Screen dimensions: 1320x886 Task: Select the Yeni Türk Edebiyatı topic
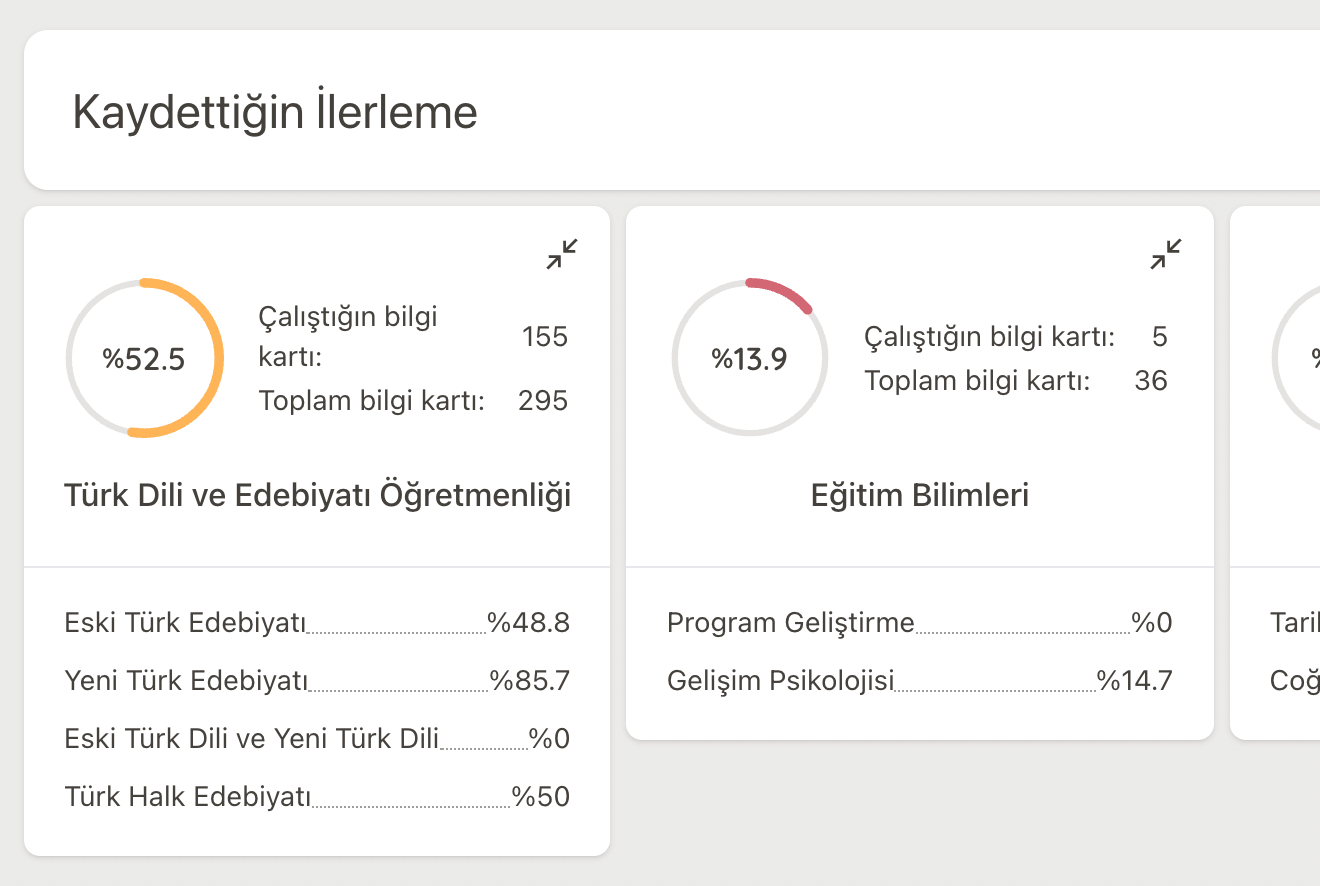click(187, 681)
